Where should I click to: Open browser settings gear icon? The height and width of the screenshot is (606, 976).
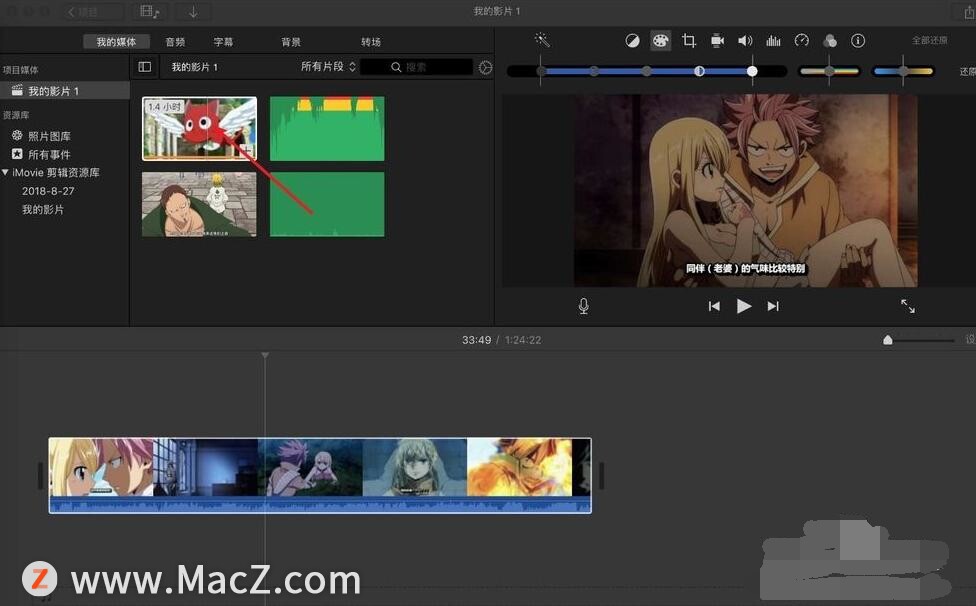(486, 67)
